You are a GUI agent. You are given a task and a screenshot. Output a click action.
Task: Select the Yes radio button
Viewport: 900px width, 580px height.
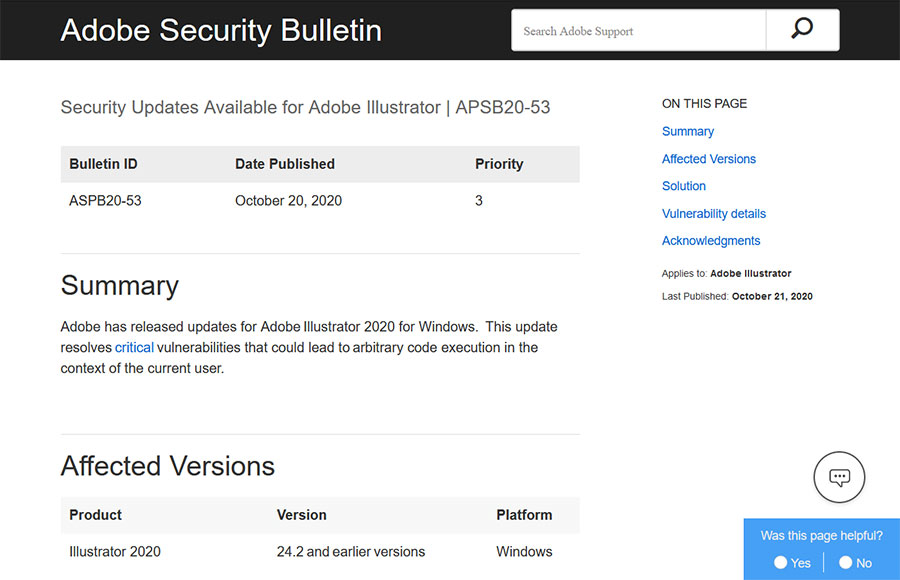pyautogui.click(x=781, y=563)
